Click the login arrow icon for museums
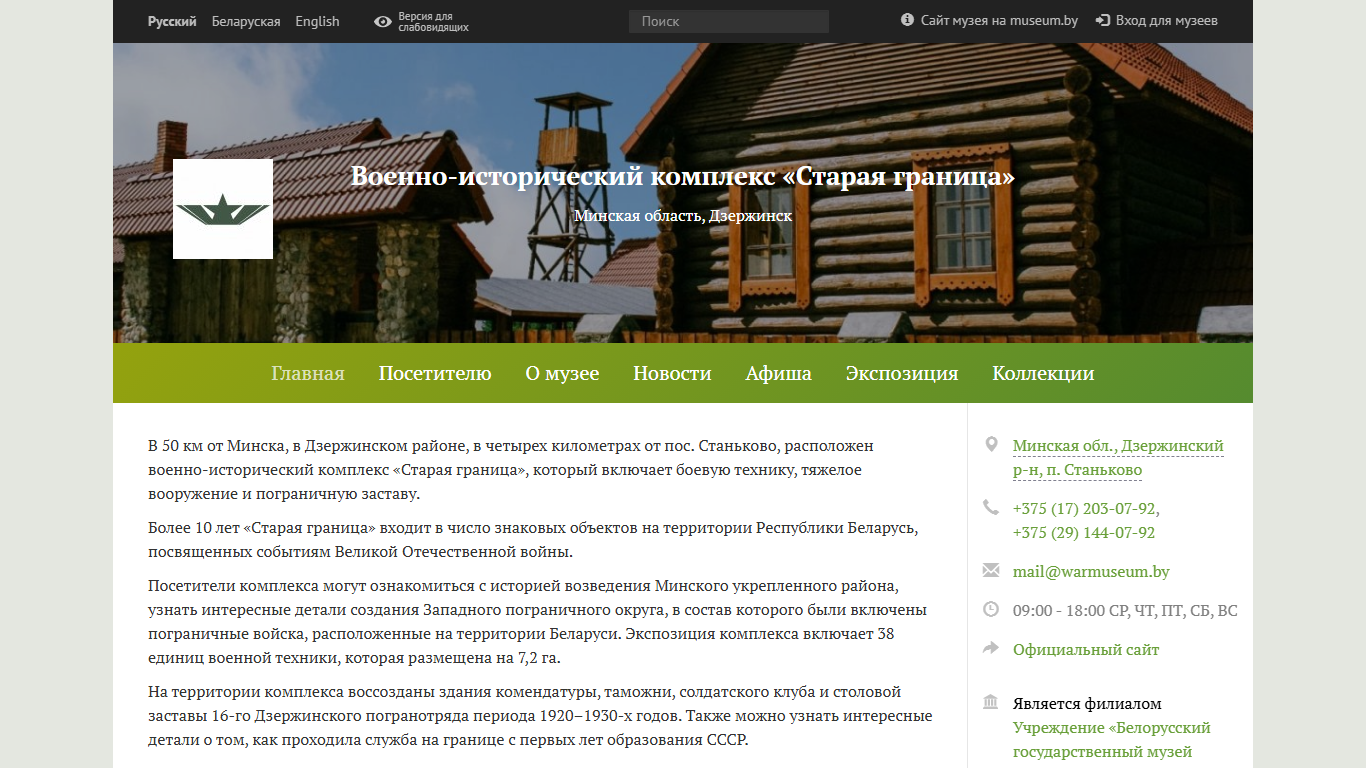 (x=1103, y=20)
